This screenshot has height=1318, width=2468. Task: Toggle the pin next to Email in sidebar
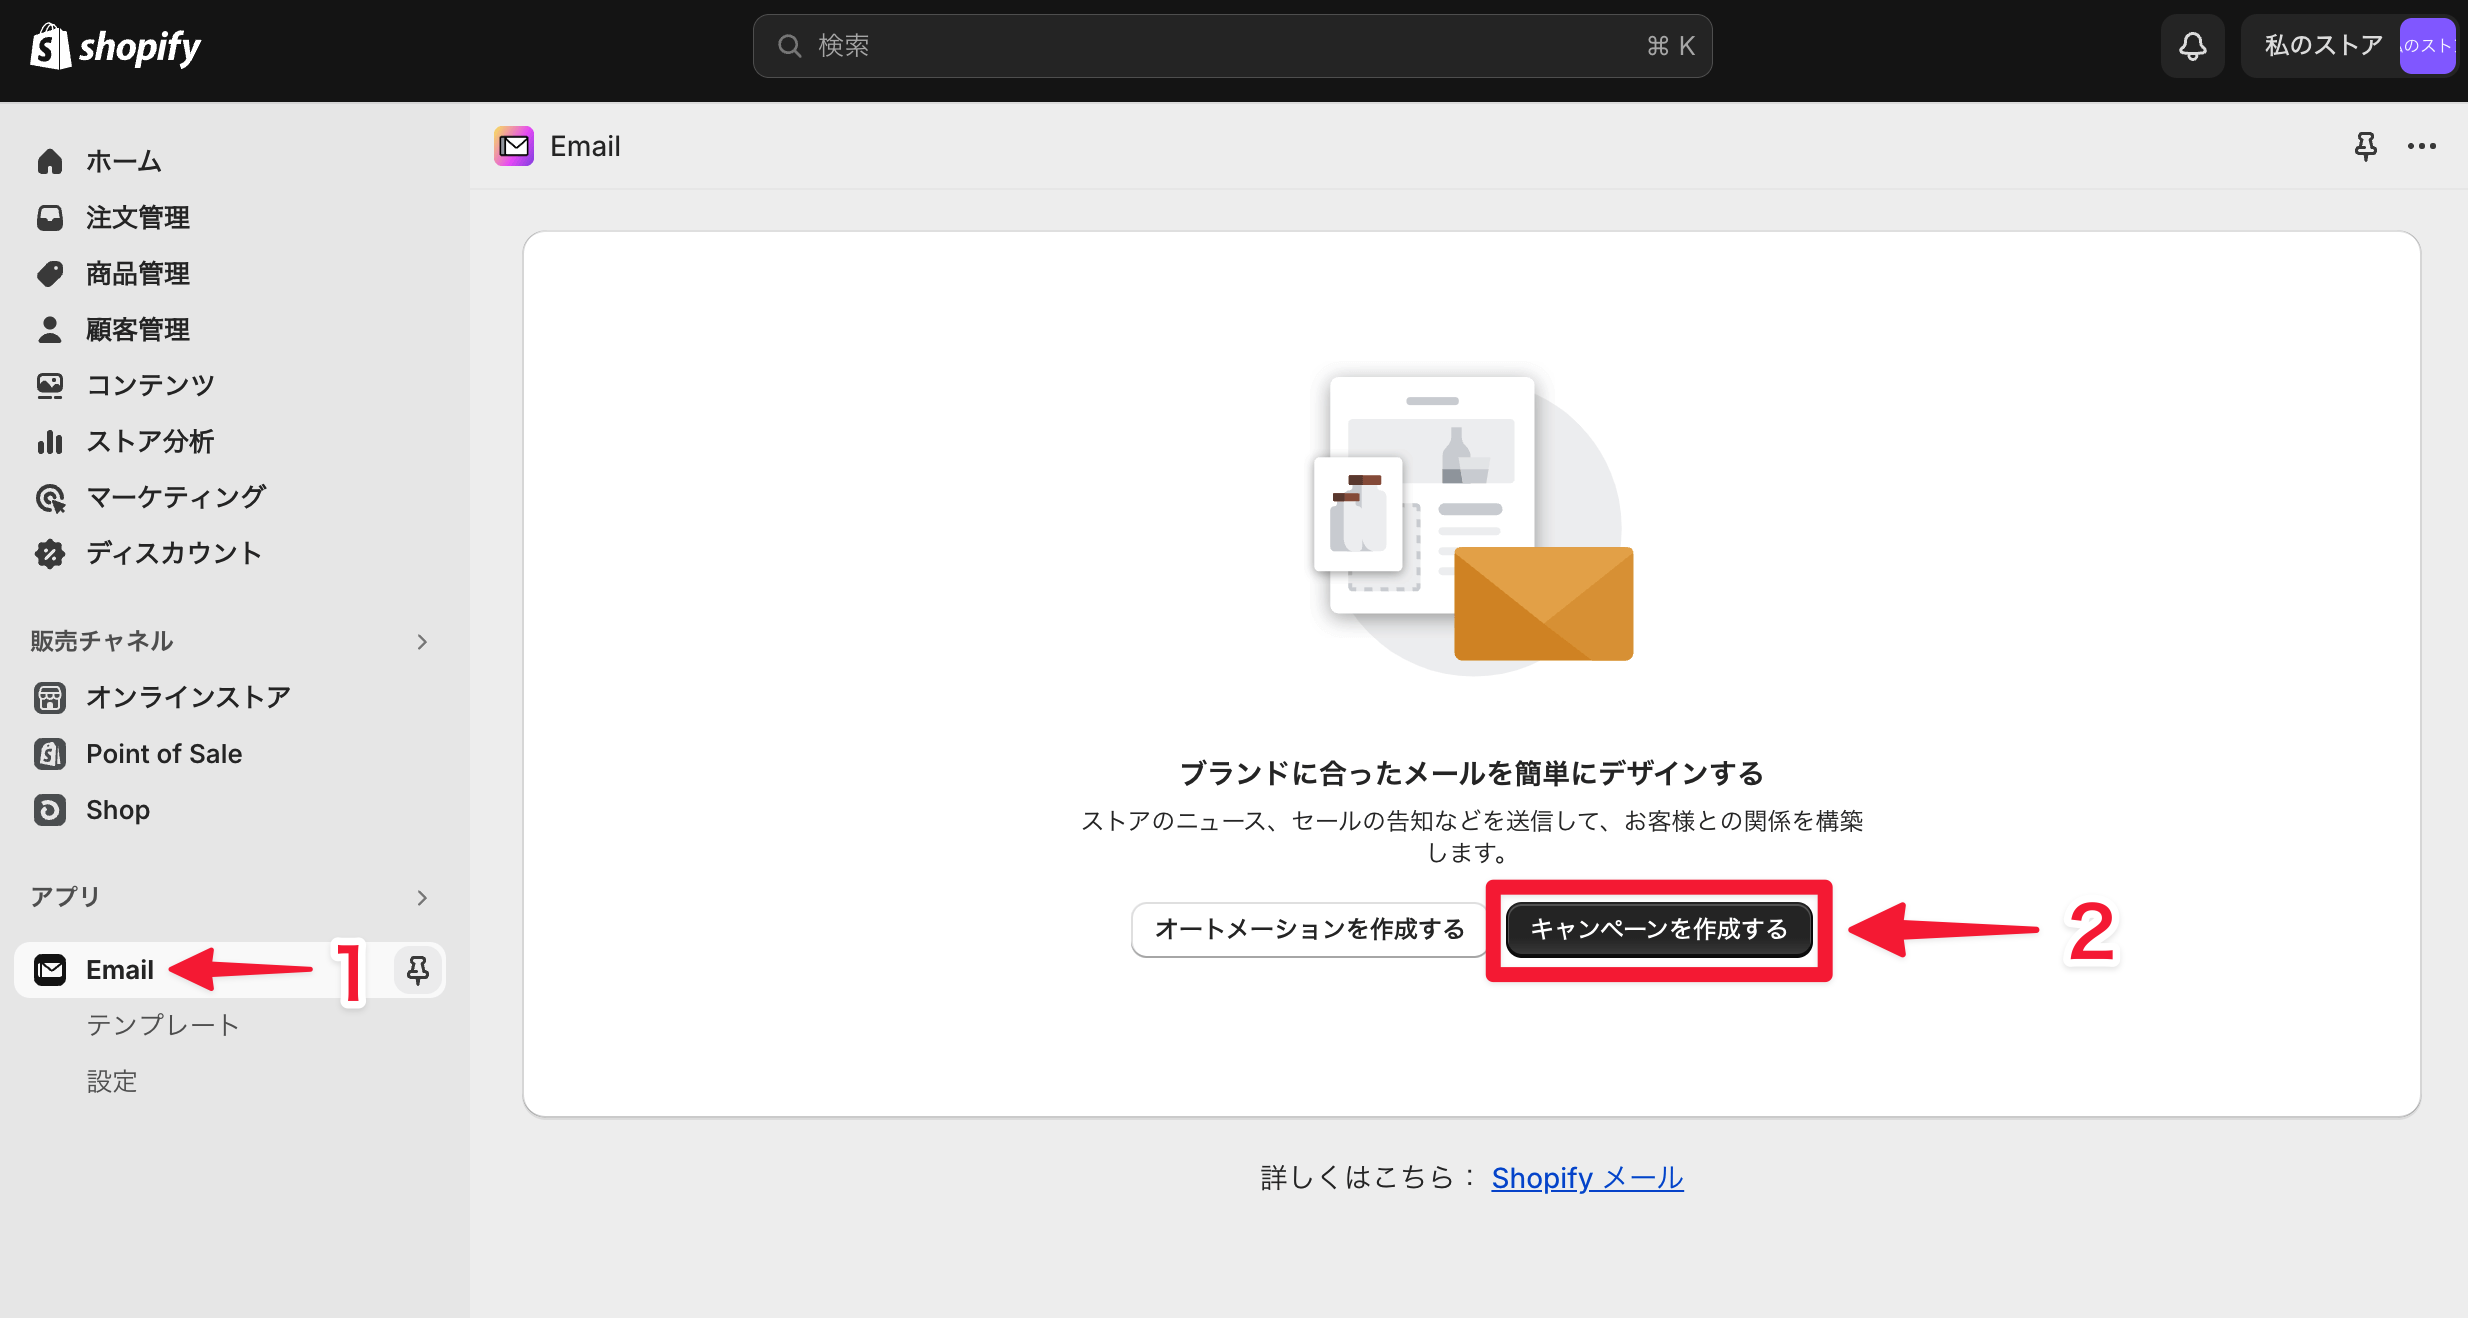pos(417,969)
